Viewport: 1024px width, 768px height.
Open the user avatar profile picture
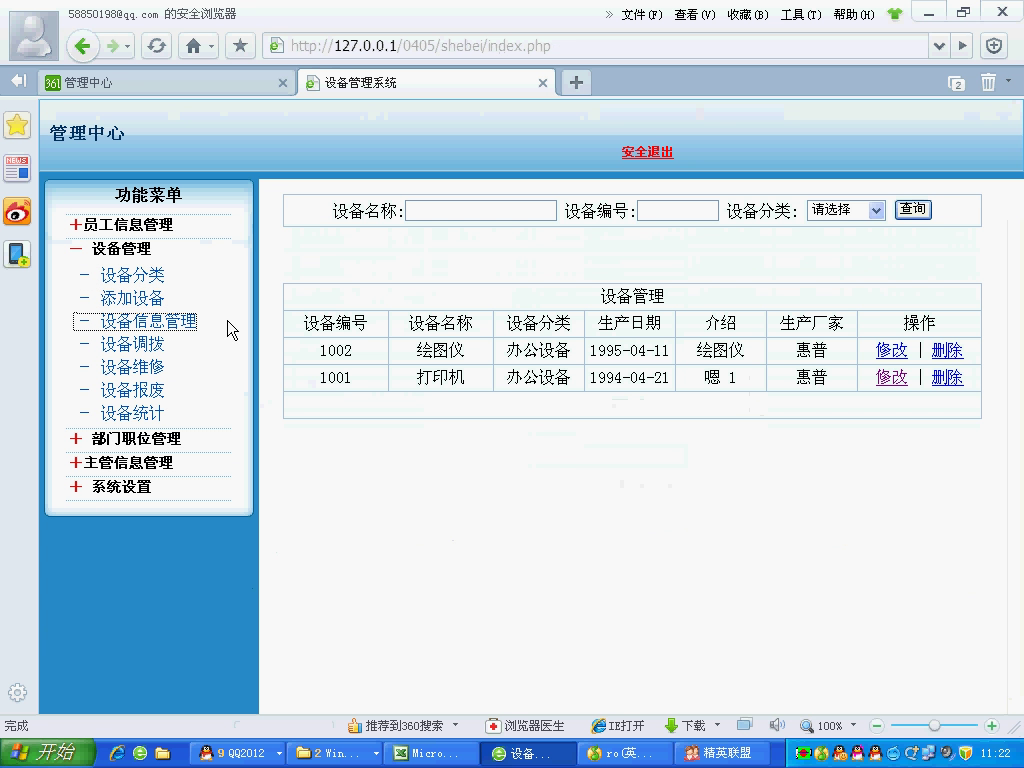[33, 36]
